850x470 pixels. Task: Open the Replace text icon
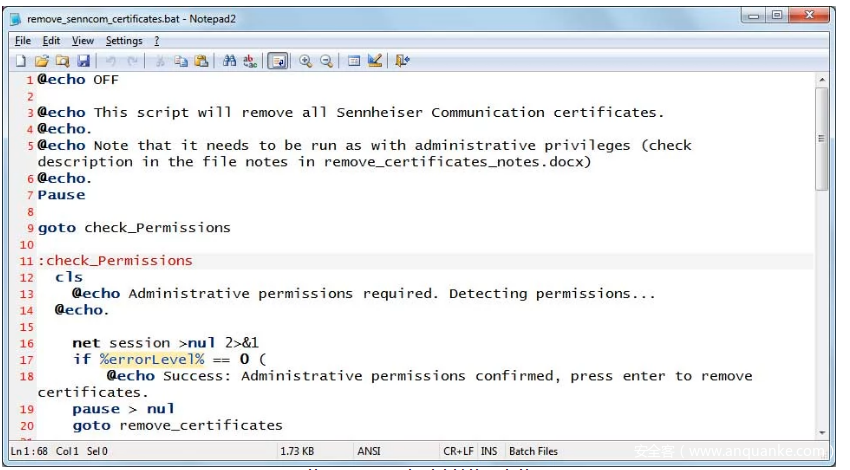[x=250, y=61]
